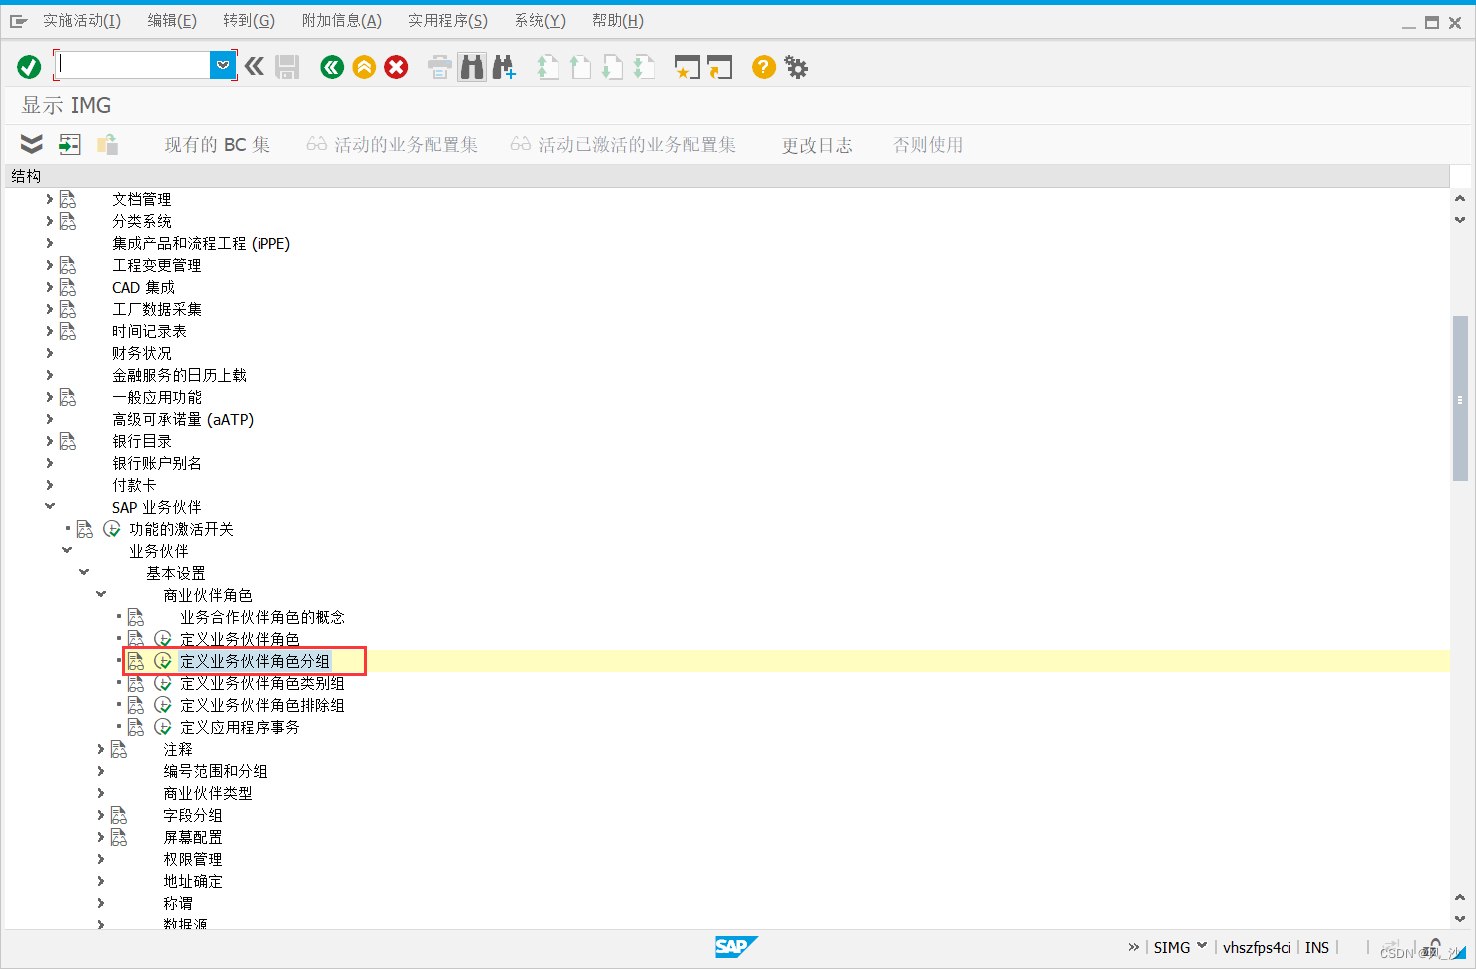
Task: Expand the 编号范围和分组 tree node
Action: pyautogui.click(x=101, y=771)
